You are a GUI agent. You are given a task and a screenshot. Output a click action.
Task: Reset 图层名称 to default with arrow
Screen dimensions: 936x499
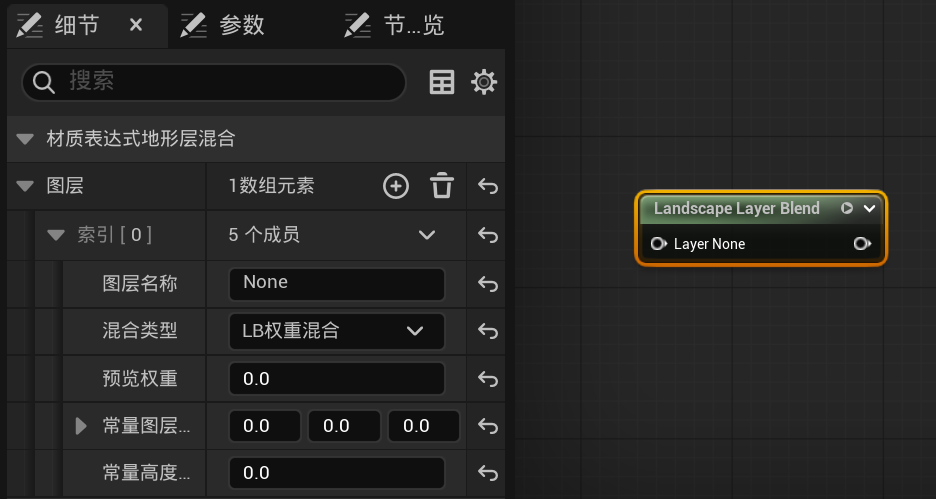488,284
